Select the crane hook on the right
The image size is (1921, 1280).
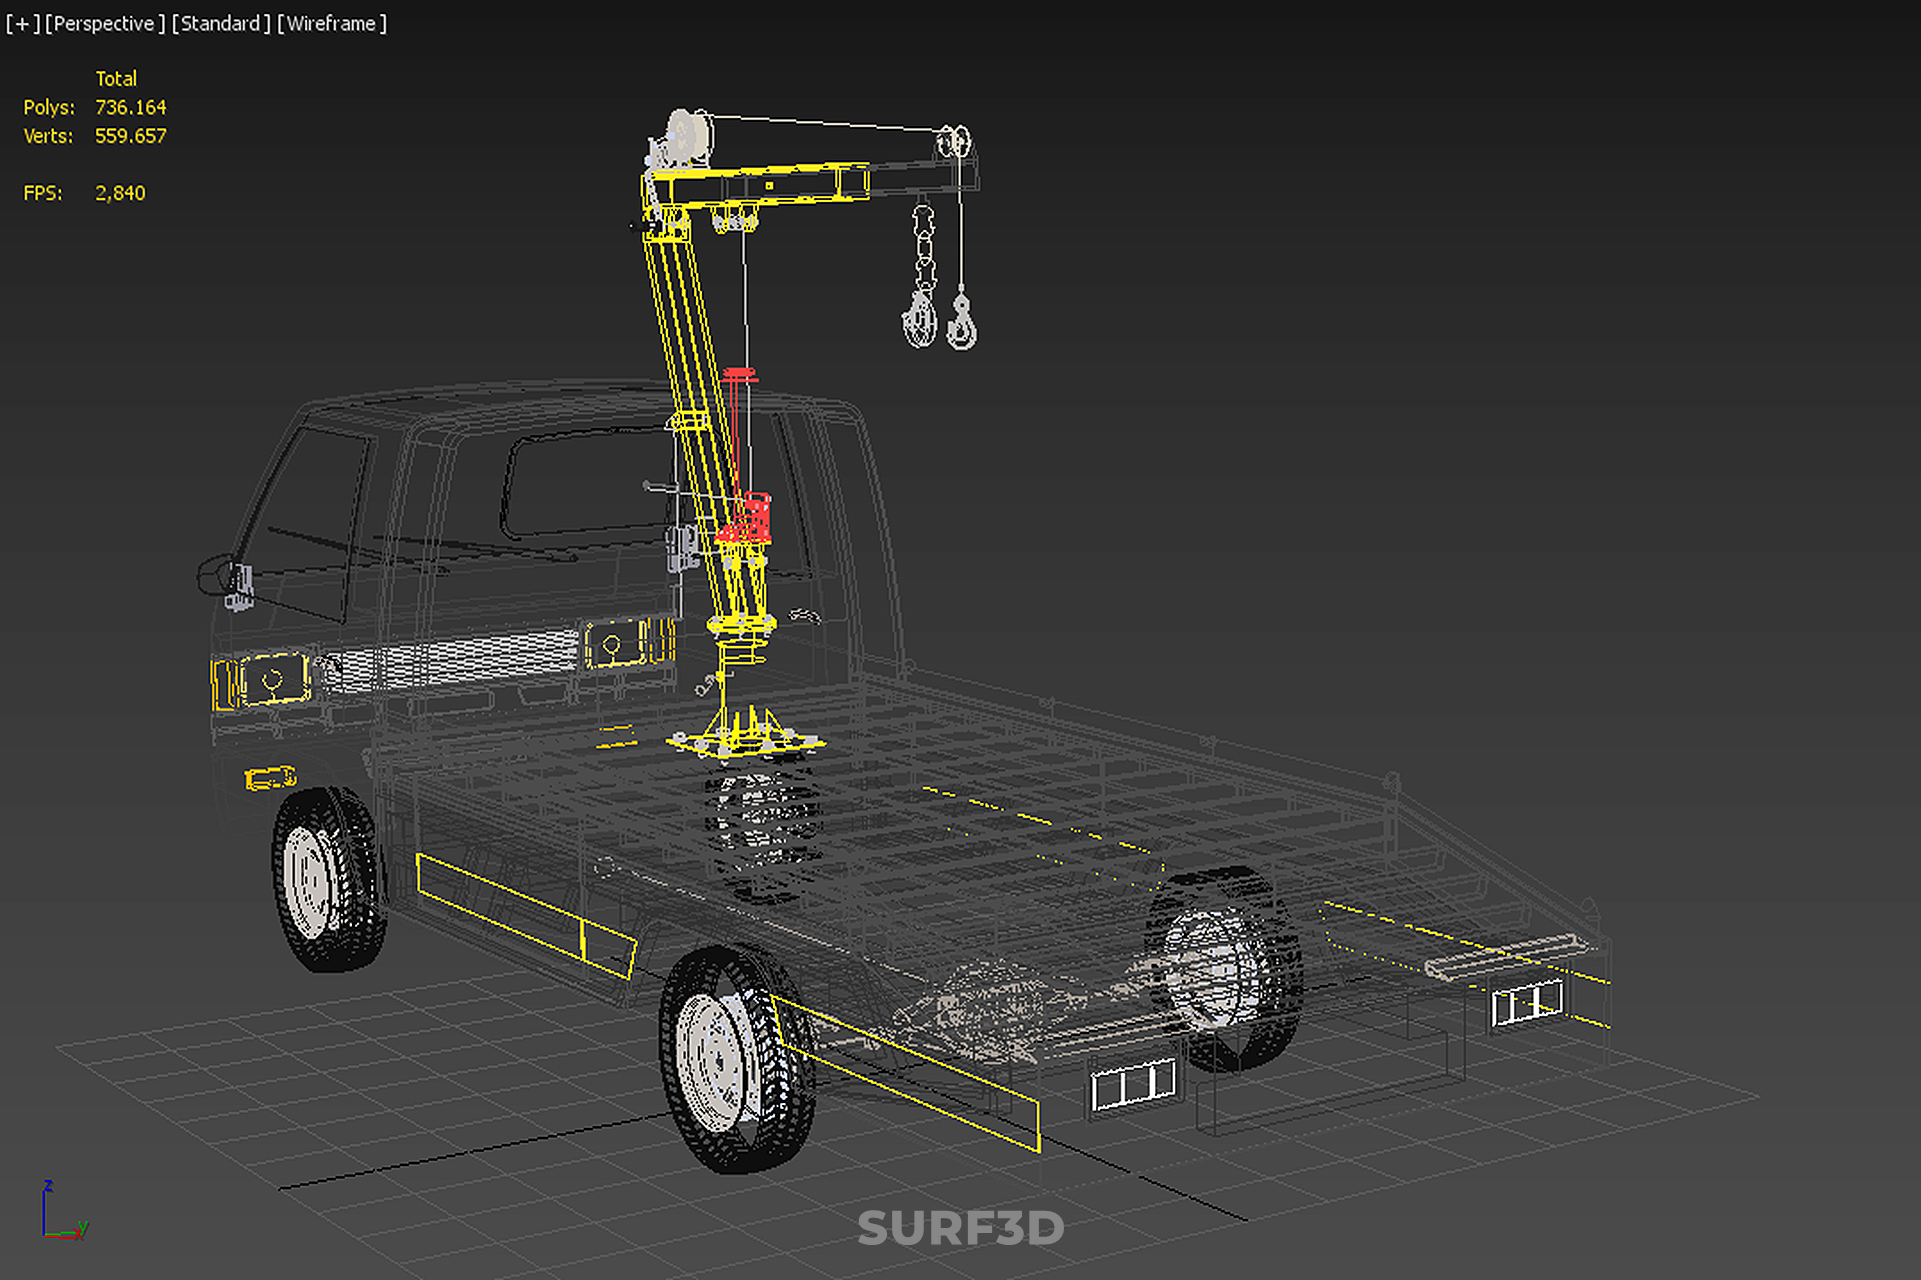click(x=963, y=322)
